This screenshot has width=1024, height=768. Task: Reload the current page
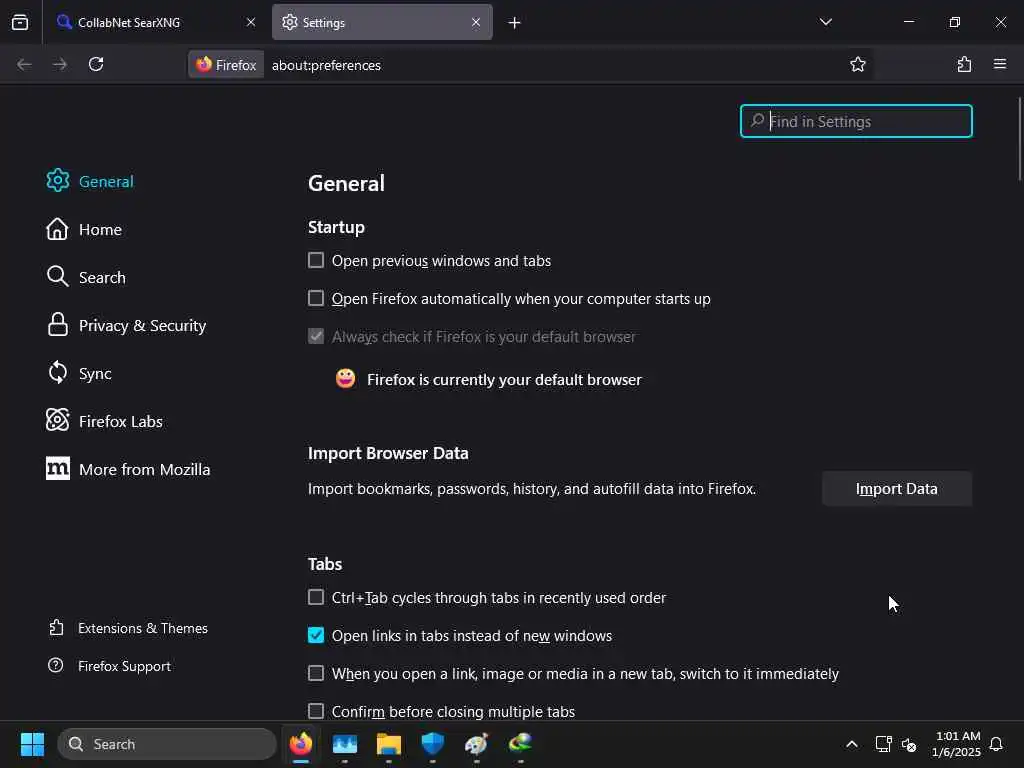pos(96,65)
